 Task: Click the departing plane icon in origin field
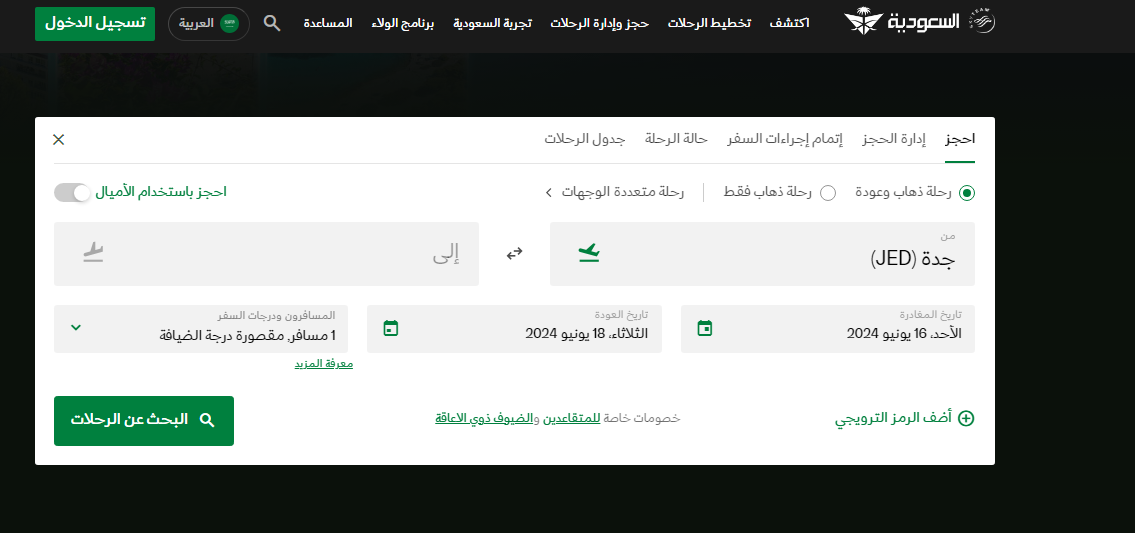[589, 253]
